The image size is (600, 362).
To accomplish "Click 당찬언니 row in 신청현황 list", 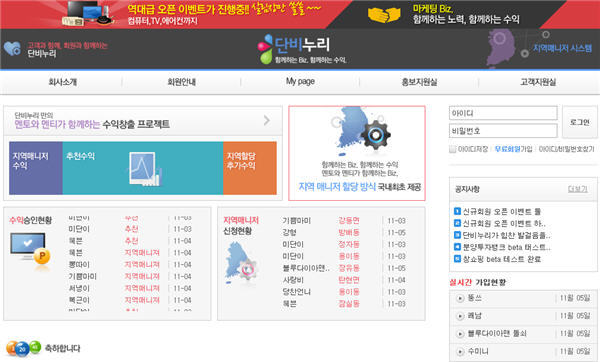I will coord(344,292).
